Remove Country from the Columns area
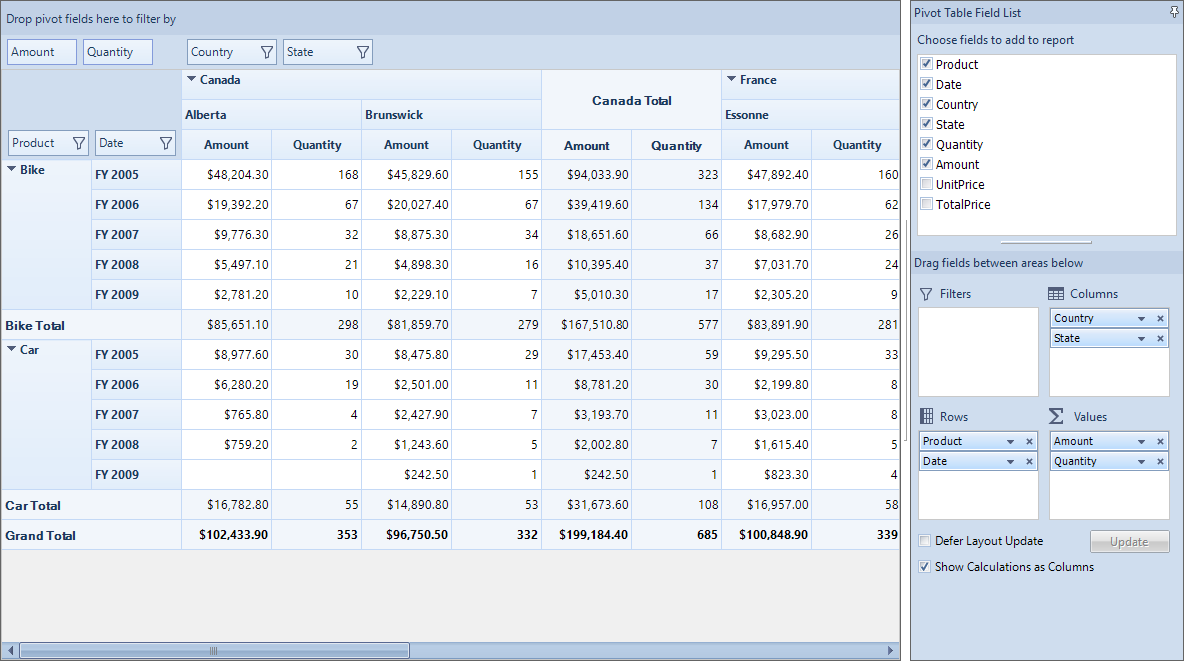 pos(1161,319)
